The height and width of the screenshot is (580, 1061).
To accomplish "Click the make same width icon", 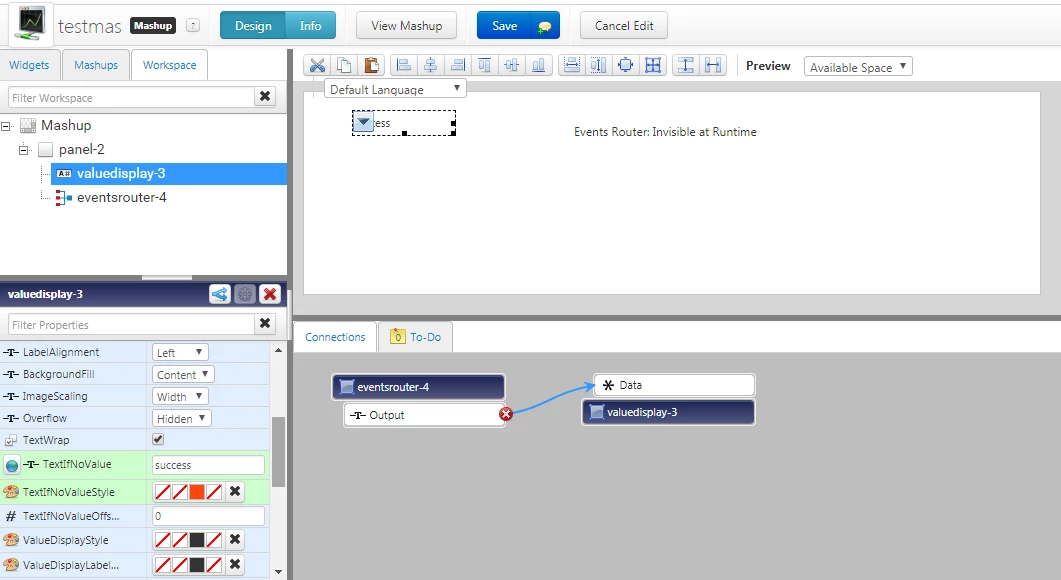I will (x=572, y=66).
